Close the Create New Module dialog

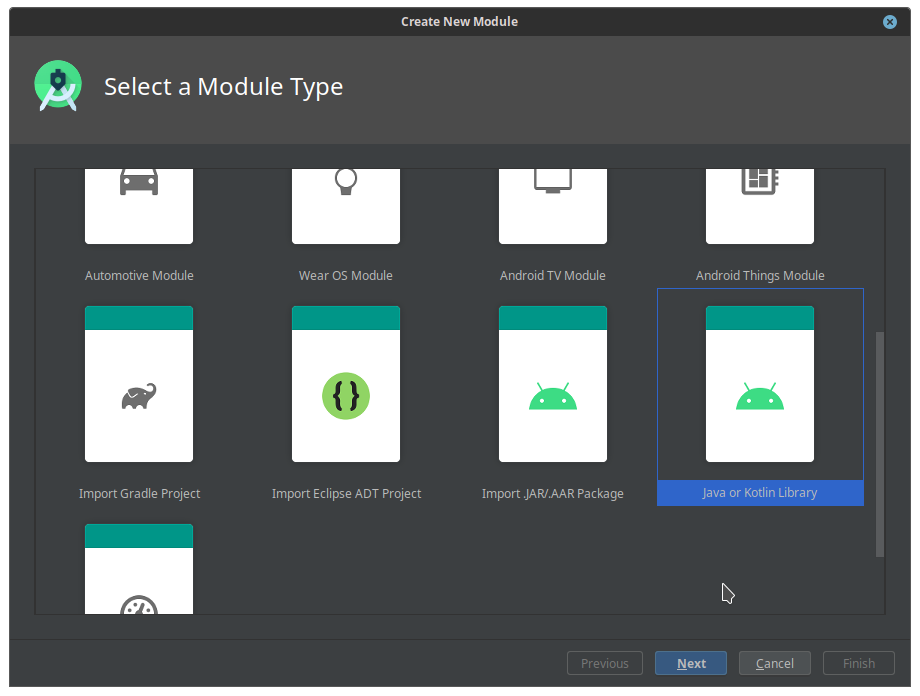(889, 21)
